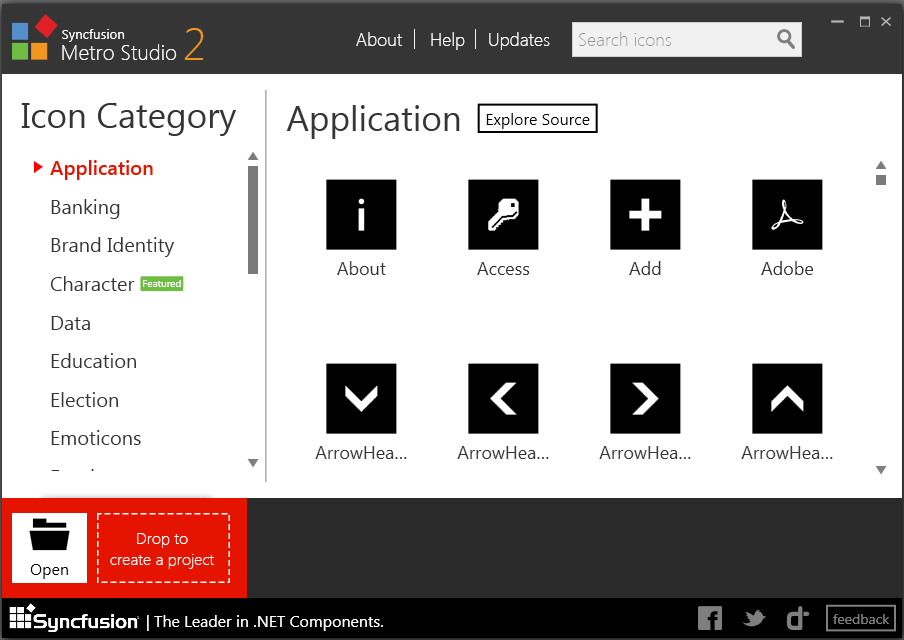This screenshot has width=904, height=640.
Task: Click the 'Adobe' icon label
Action: 787,269
